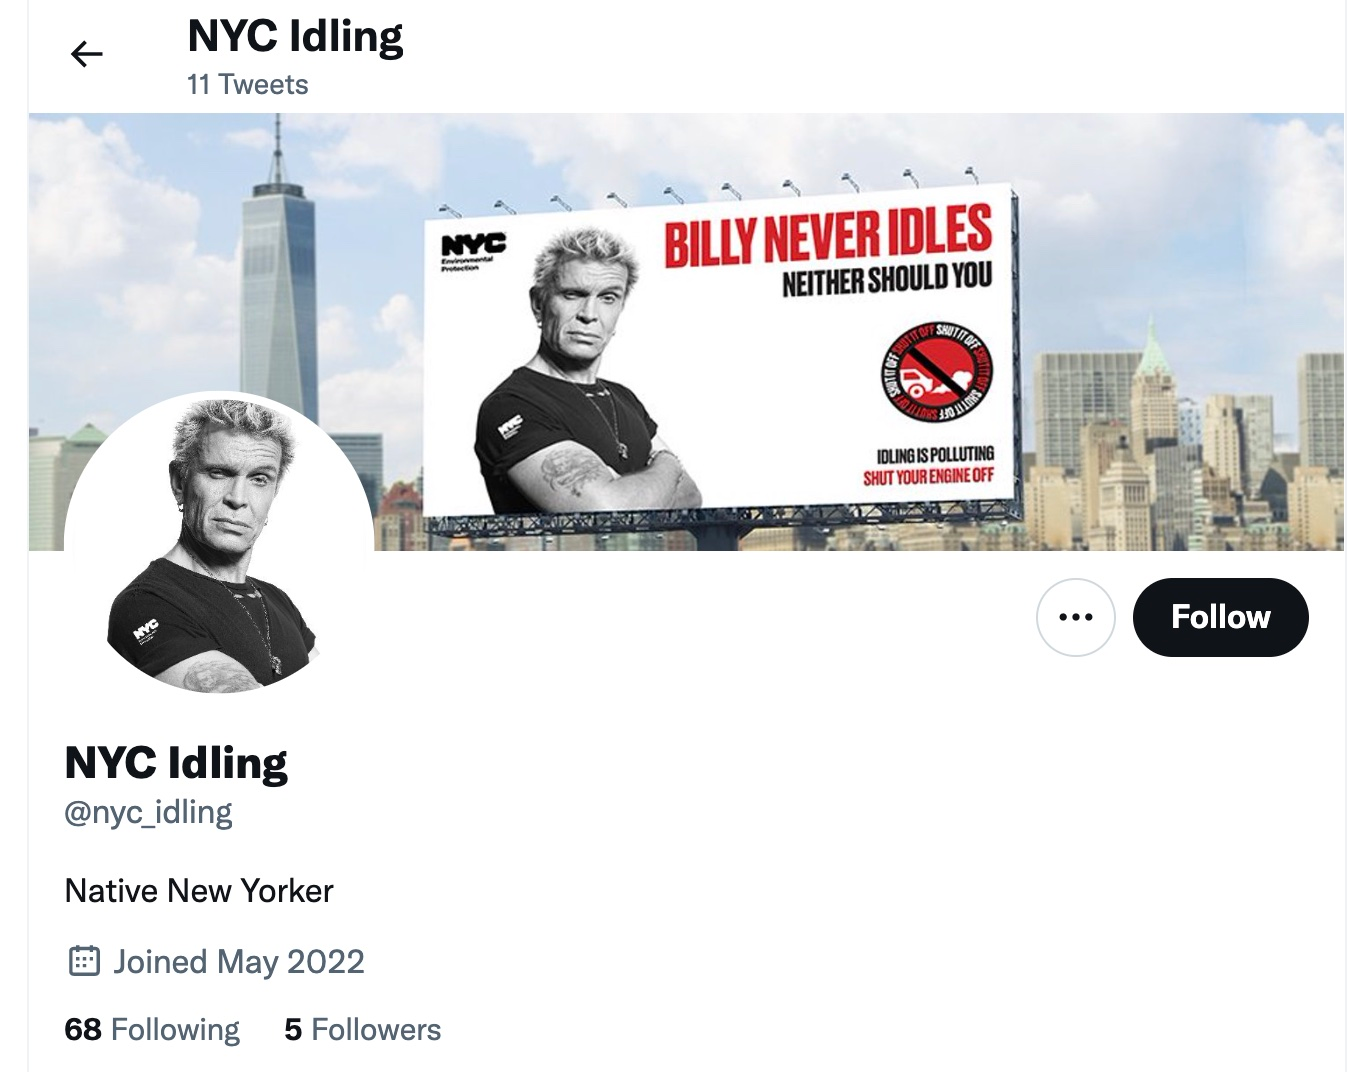1372x1072 pixels.
Task: Click the back arrow icon
Action: coord(87,54)
